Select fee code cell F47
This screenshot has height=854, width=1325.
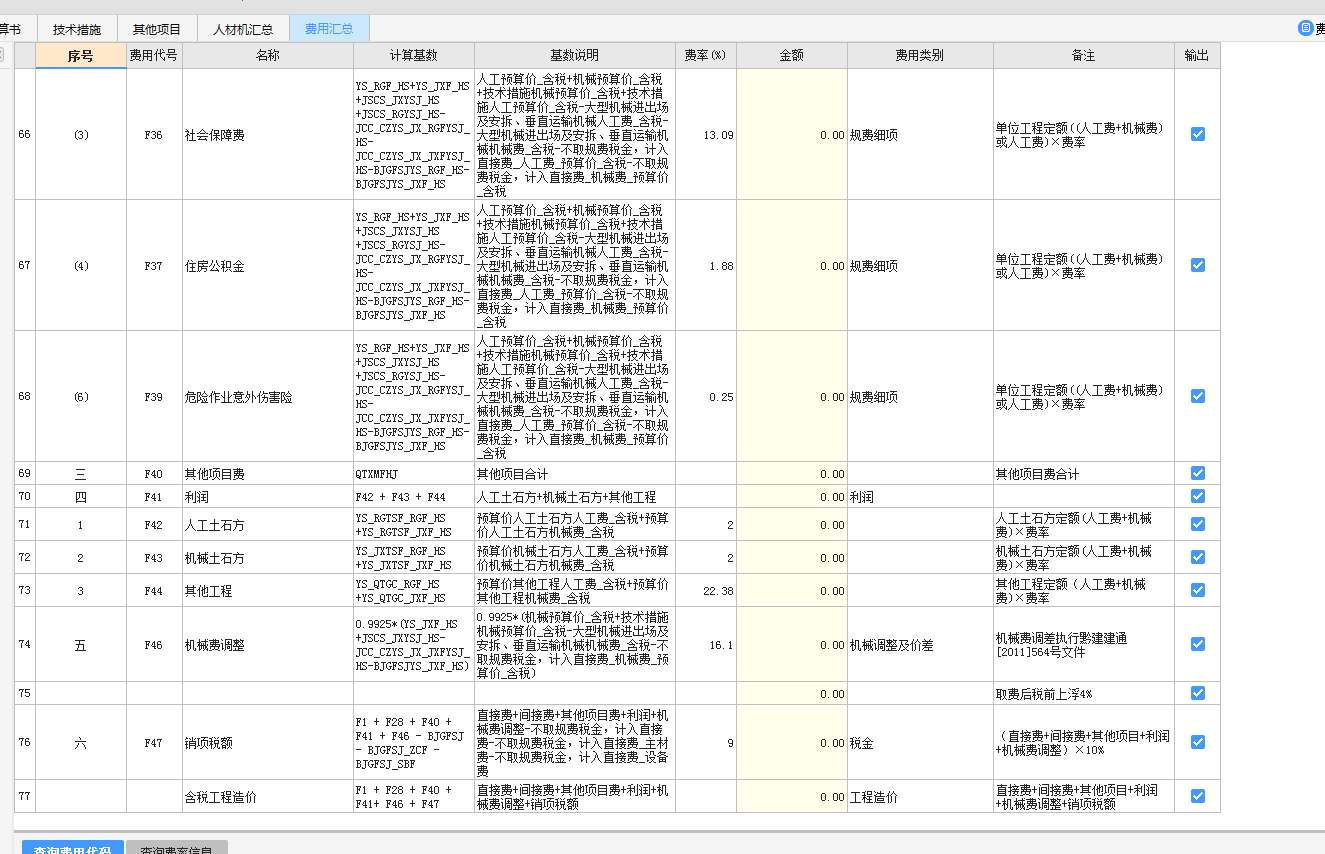pos(154,742)
